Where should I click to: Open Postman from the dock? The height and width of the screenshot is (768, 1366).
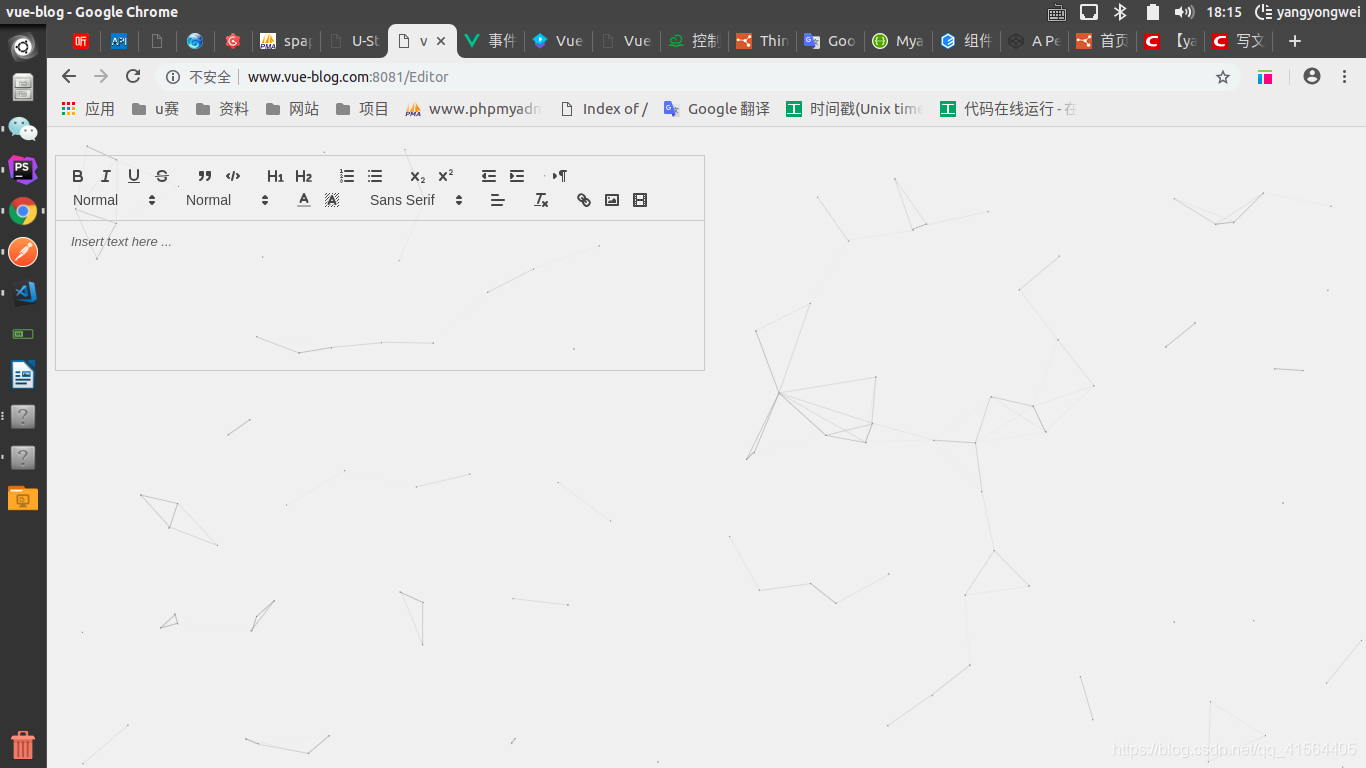(x=23, y=252)
